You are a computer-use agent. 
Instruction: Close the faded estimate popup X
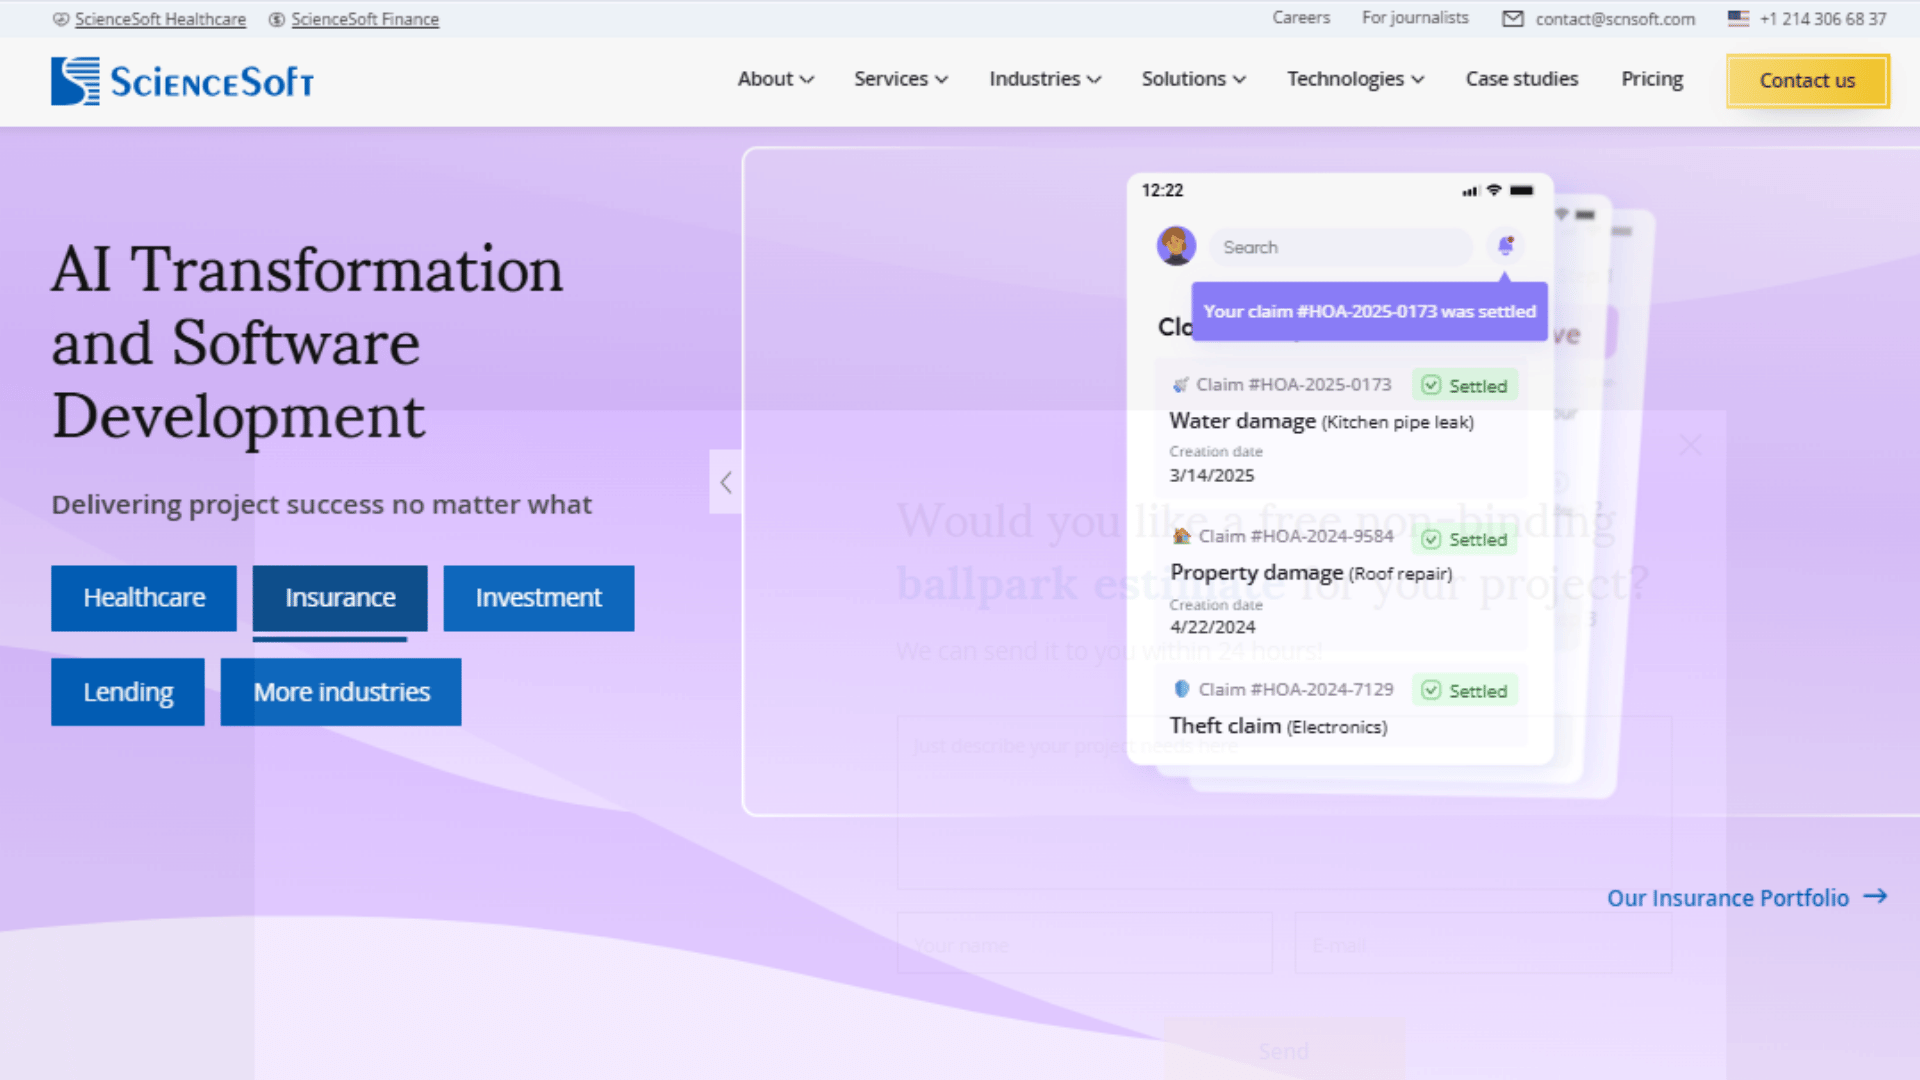coord(1690,445)
